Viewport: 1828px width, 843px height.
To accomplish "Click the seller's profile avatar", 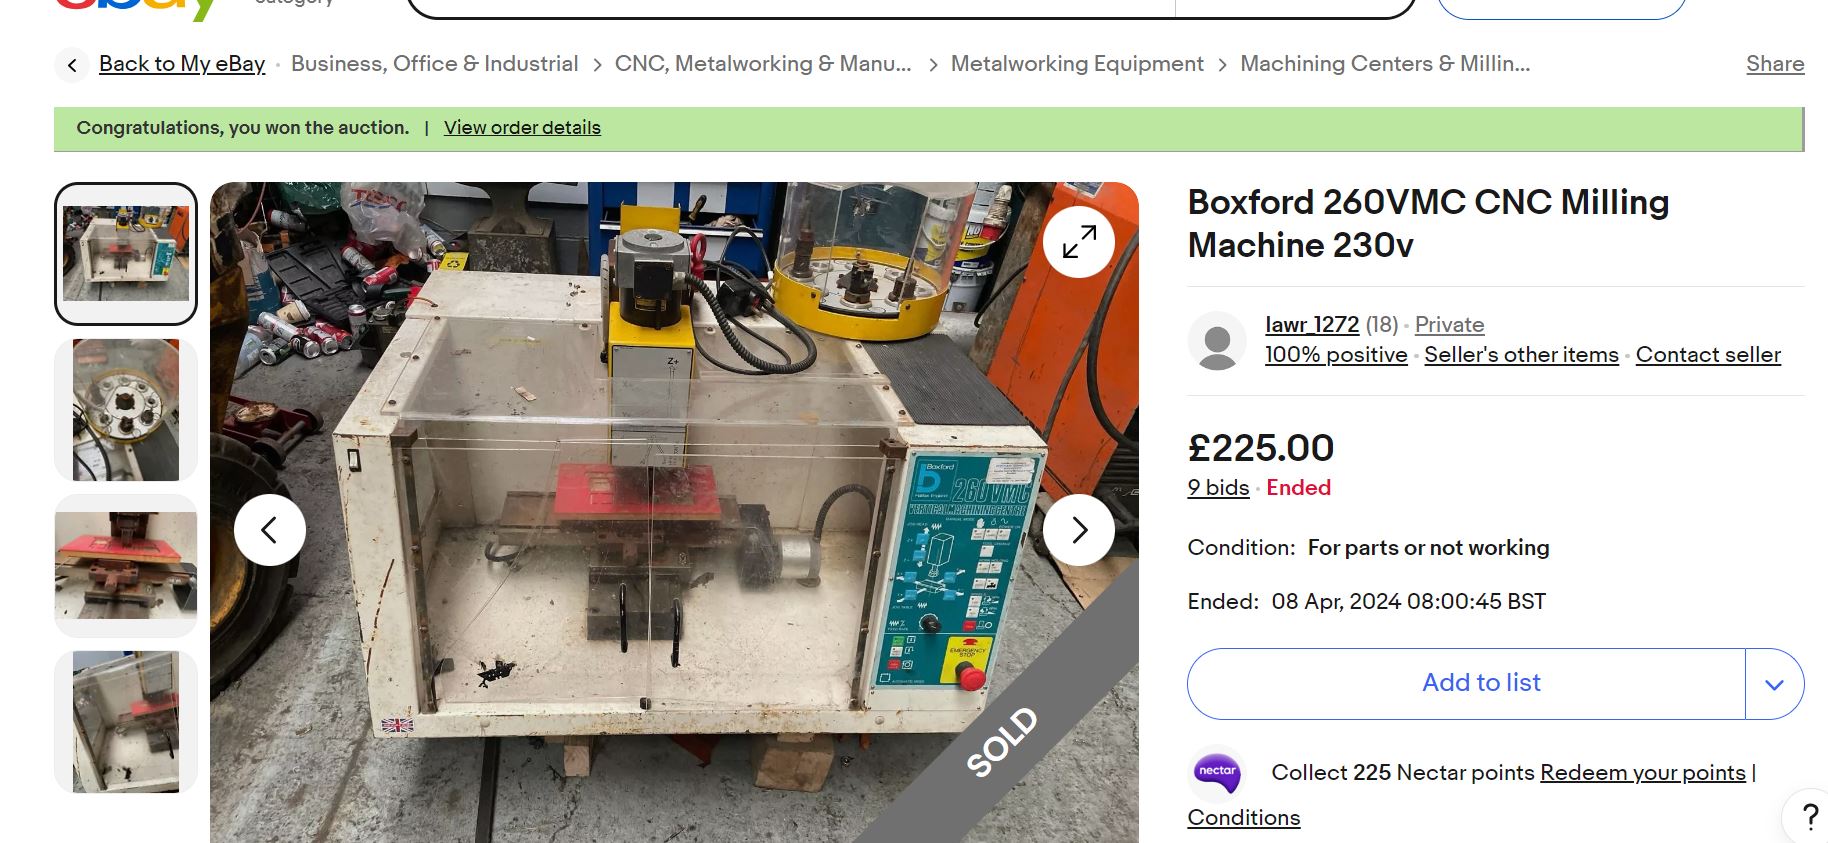I will [1216, 341].
